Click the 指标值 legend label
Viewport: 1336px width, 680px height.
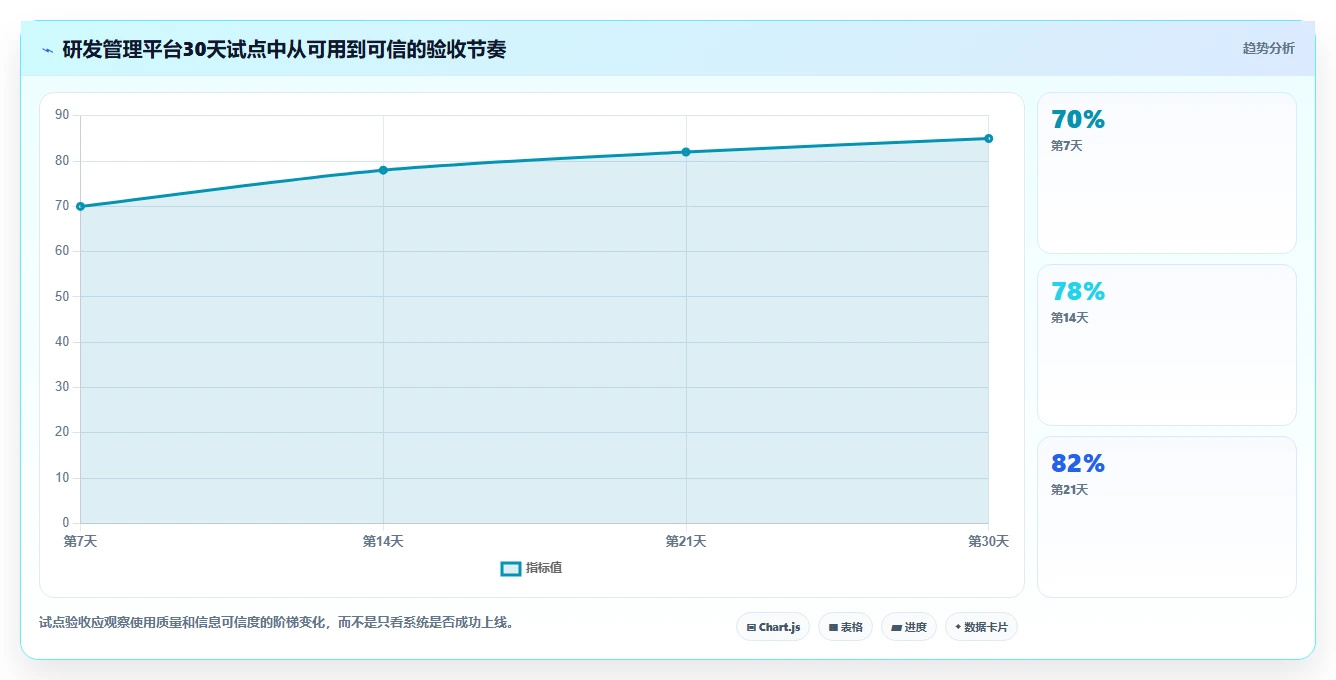544,568
